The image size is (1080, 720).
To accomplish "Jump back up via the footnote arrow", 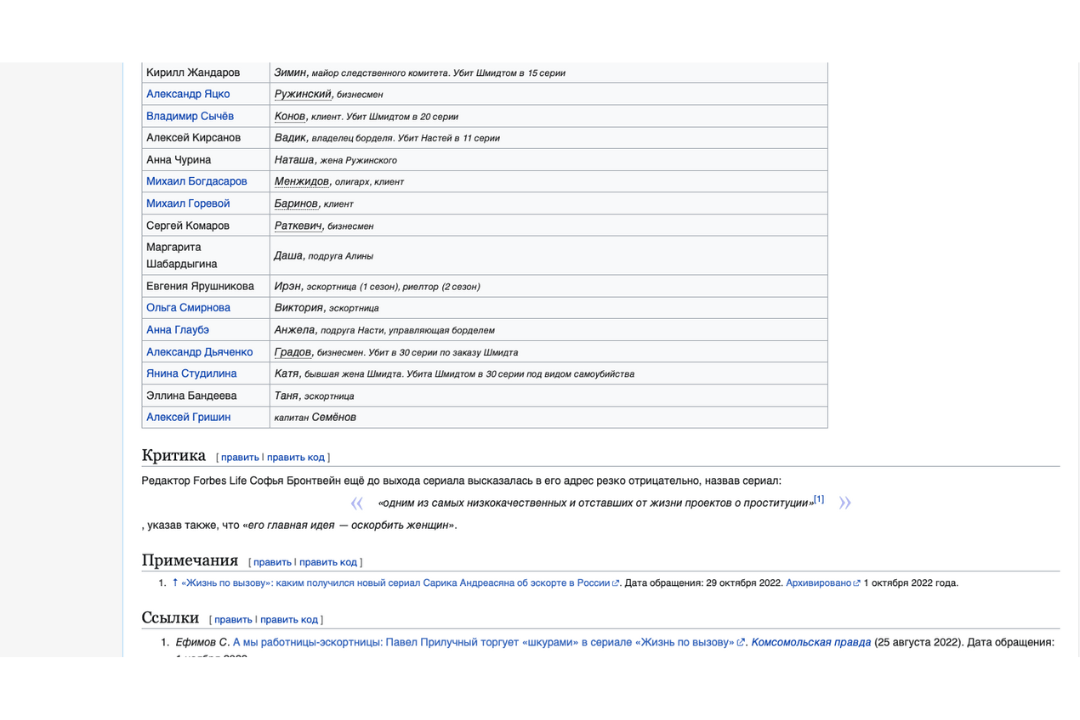I will [x=175, y=583].
